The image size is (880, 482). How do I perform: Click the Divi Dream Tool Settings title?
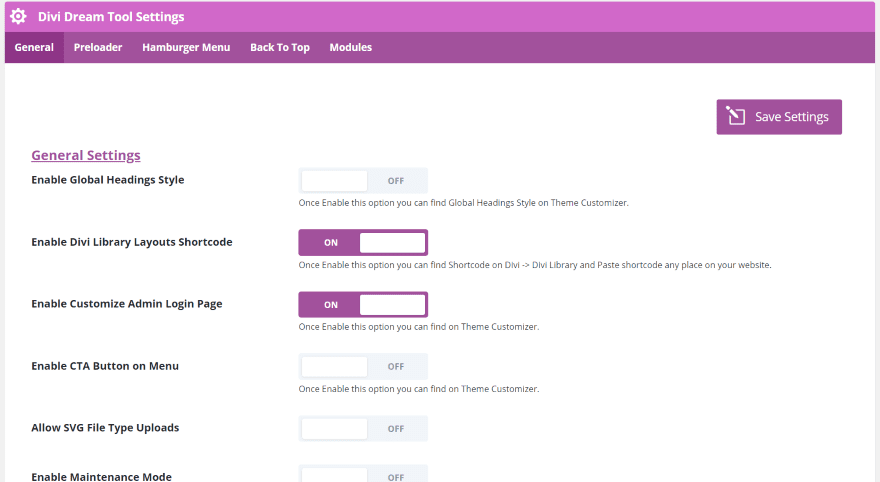pos(111,17)
